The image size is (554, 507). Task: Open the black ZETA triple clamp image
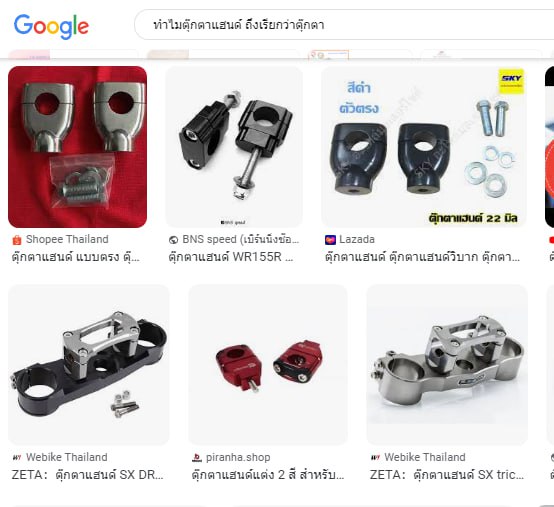[89, 365]
